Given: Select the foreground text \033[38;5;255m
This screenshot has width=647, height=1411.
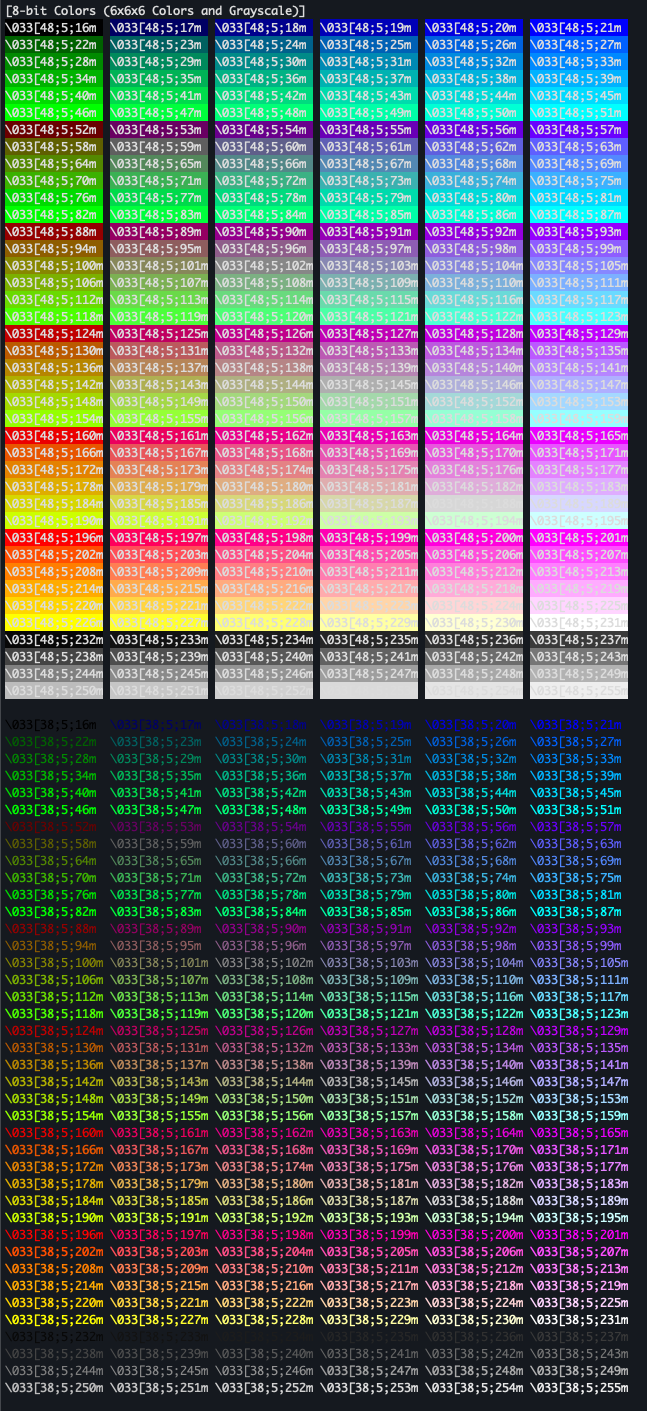Looking at the screenshot, I should point(578,1388).
